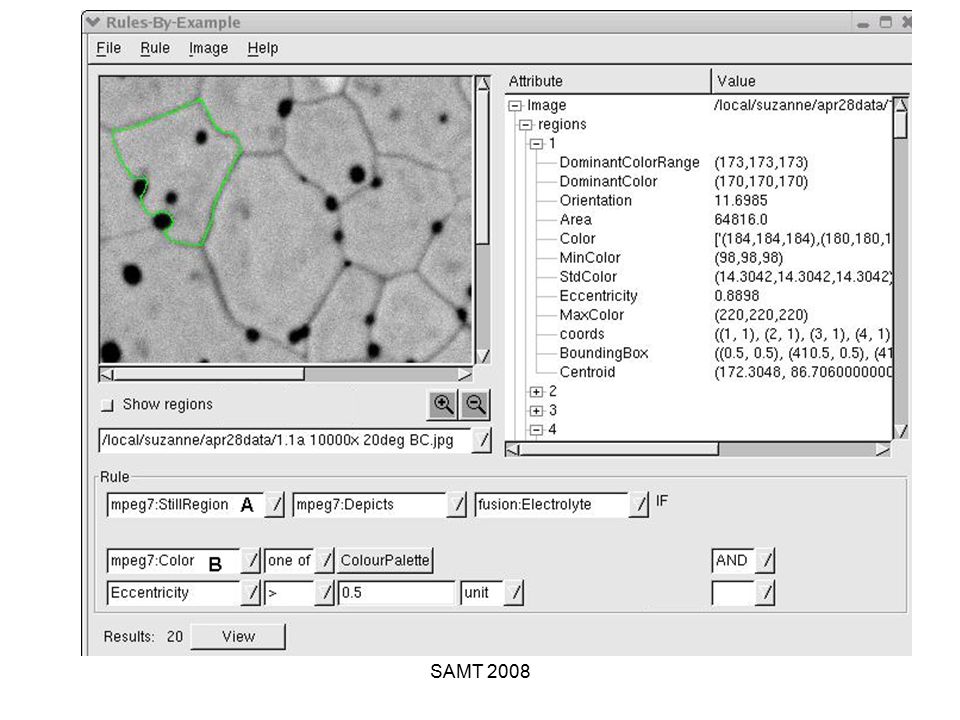Click the Orientation value 11.6985
Image resolution: width=960 pixels, height=720 pixels.
pos(741,201)
